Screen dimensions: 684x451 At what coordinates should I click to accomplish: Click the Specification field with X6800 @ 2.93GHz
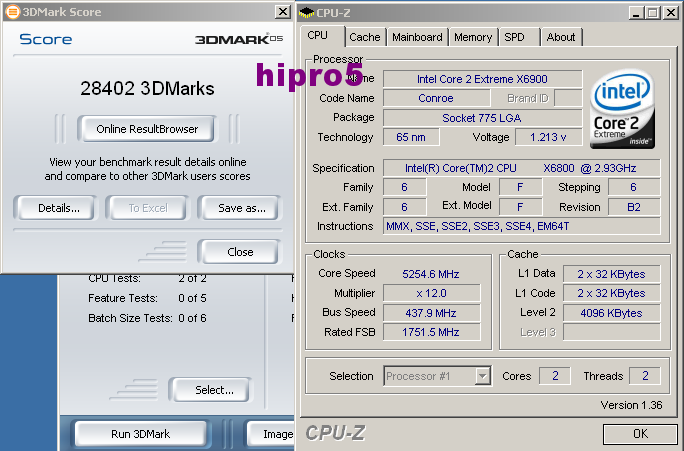(x=521, y=168)
